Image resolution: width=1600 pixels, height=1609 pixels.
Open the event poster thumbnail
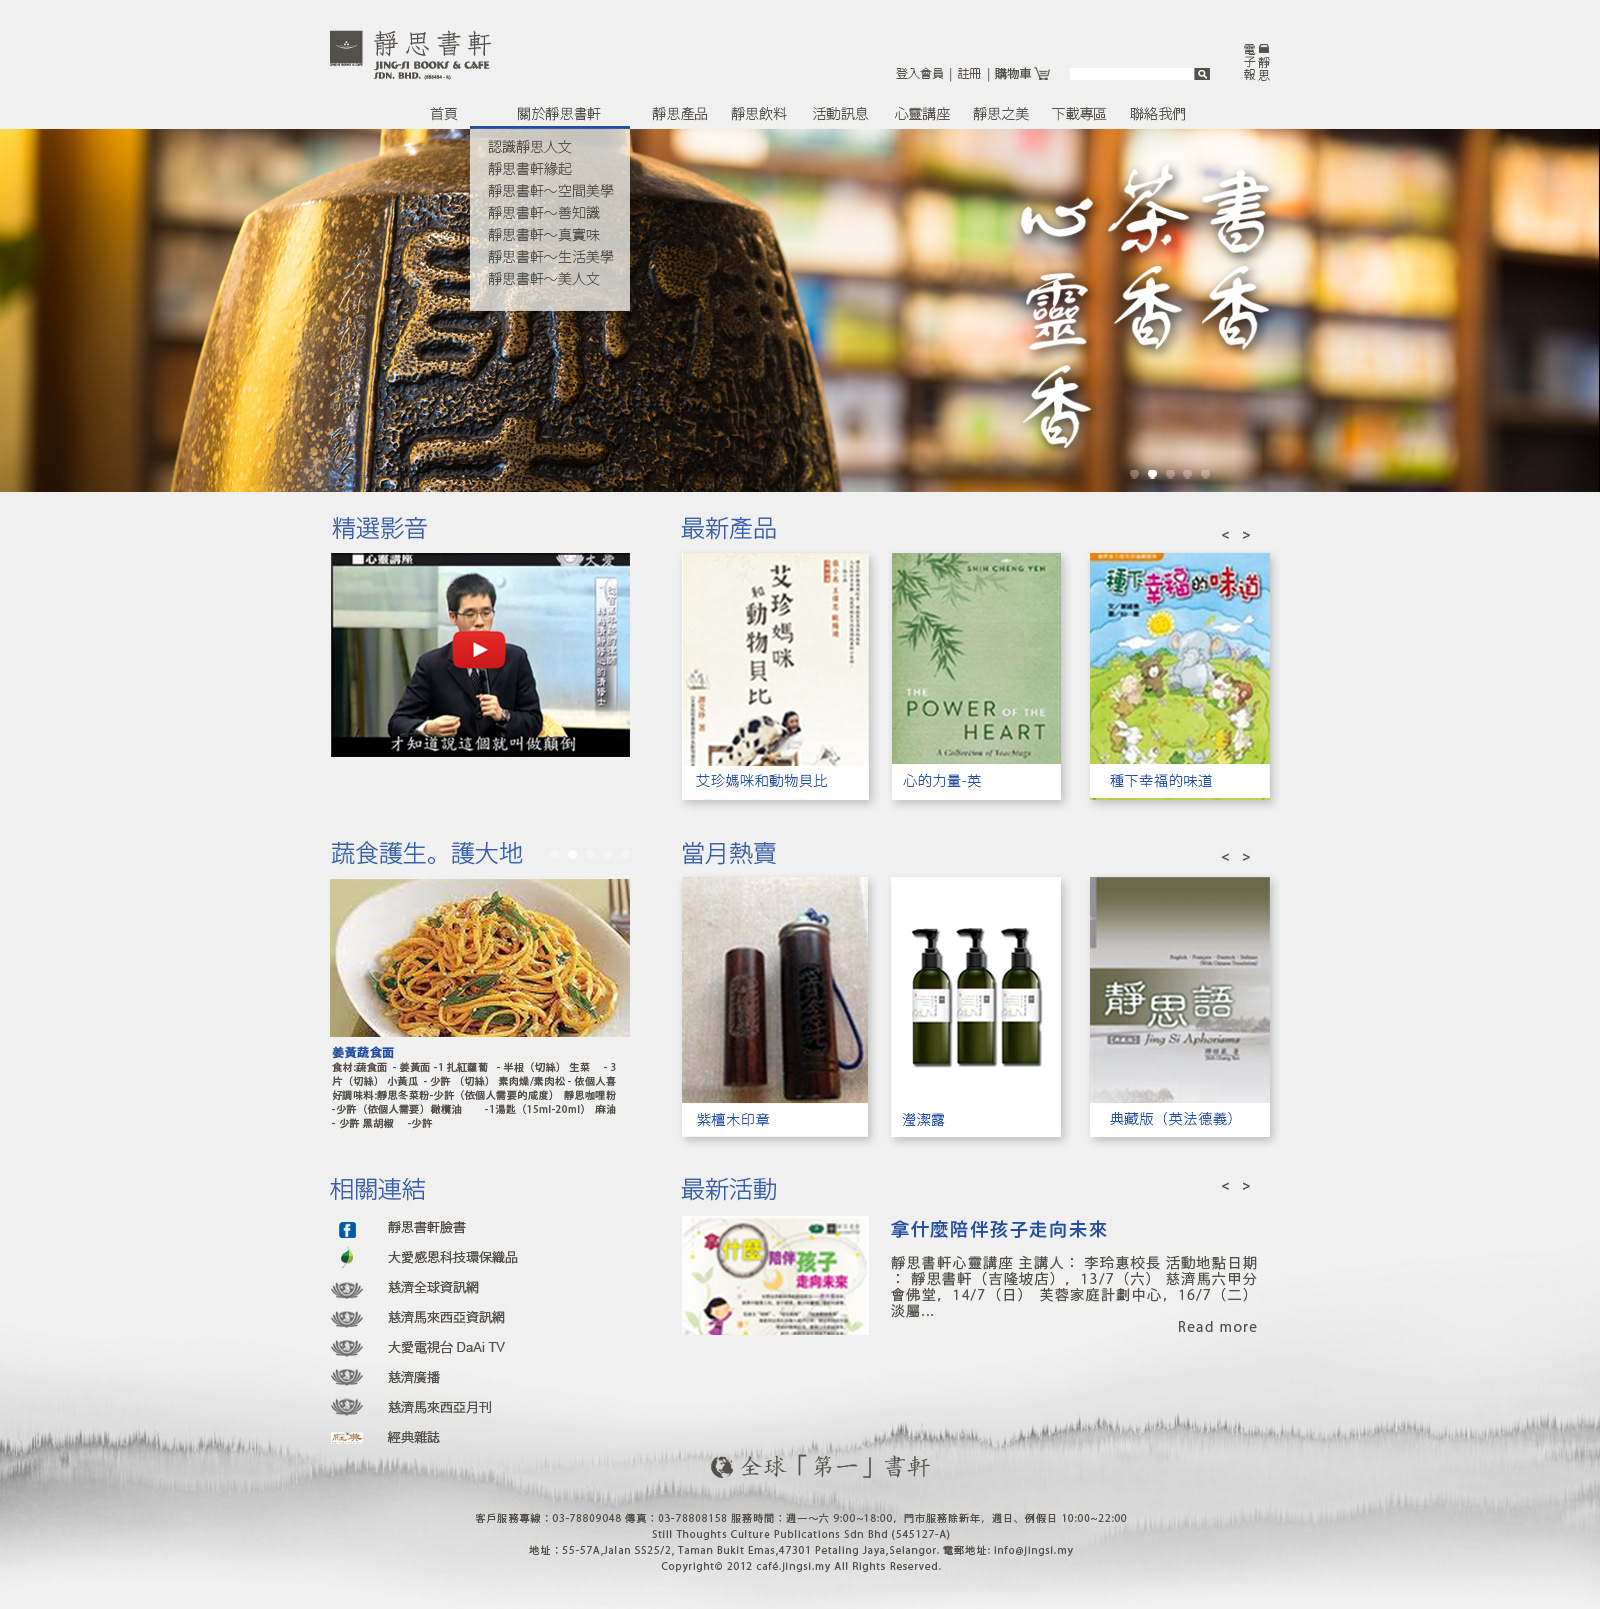(775, 1275)
